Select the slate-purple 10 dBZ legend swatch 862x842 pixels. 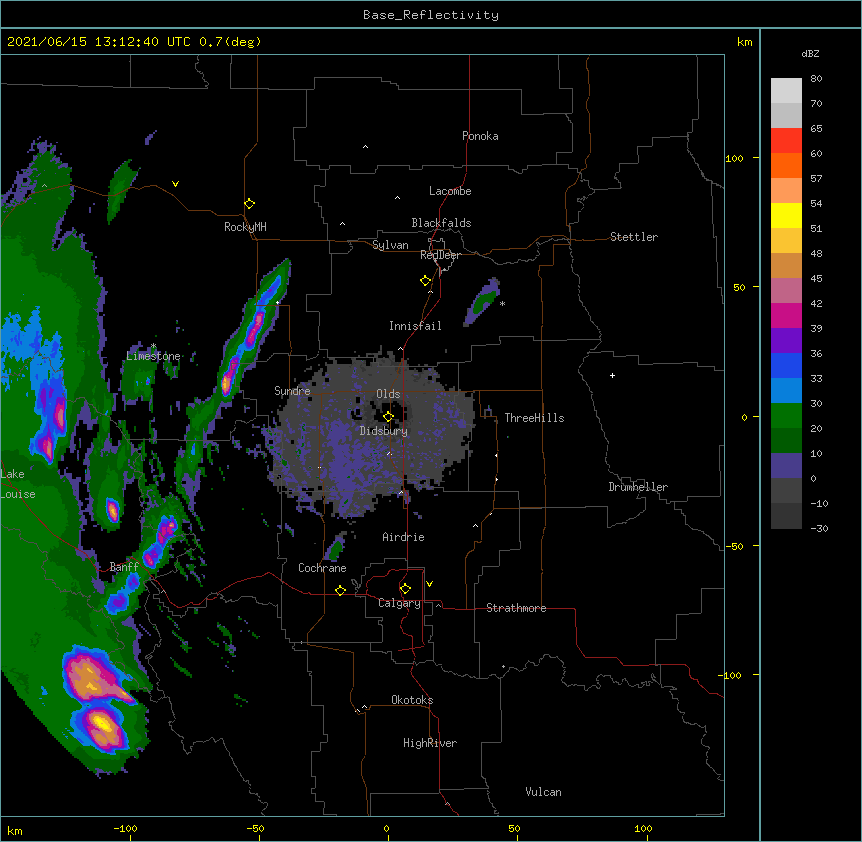pyautogui.click(x=786, y=466)
